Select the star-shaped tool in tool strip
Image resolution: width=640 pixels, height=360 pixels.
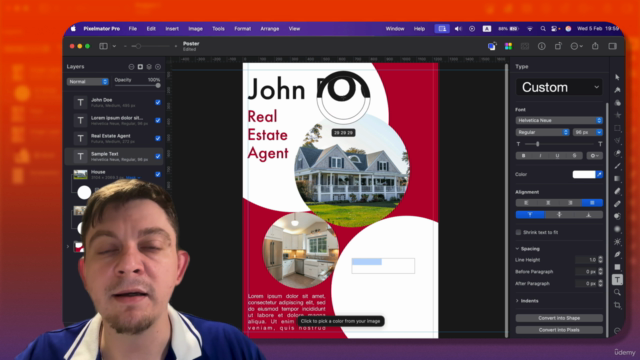pos(617,115)
